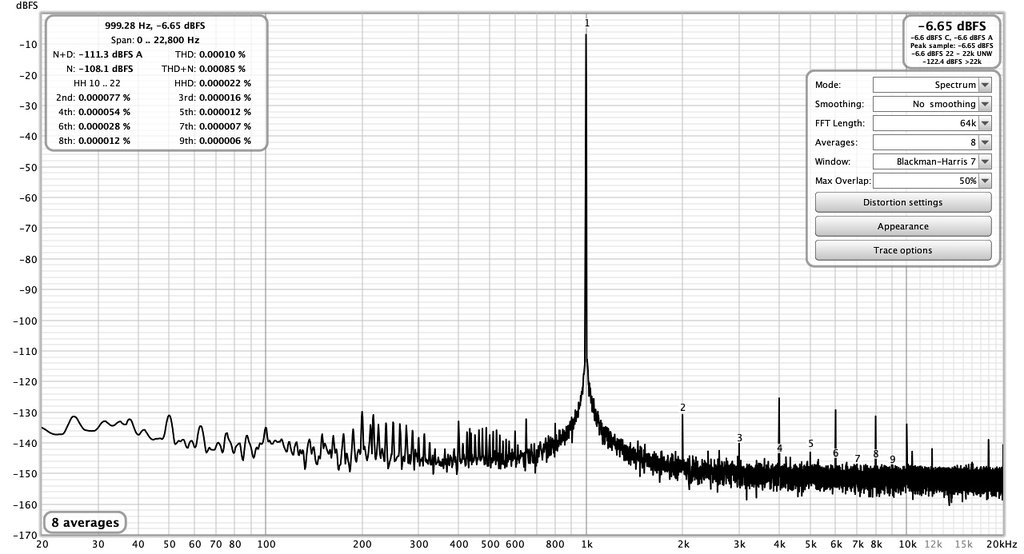Click the 2nd: 0.000077 % harmonic value

tap(93, 97)
